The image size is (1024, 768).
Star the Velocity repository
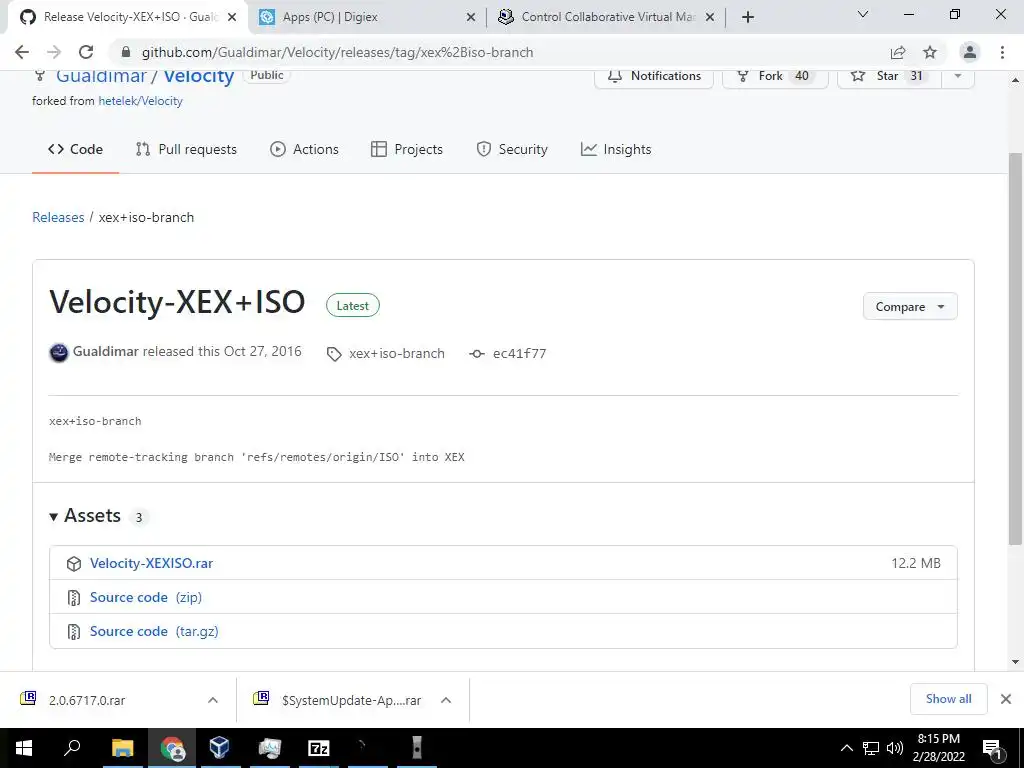[x=889, y=76]
